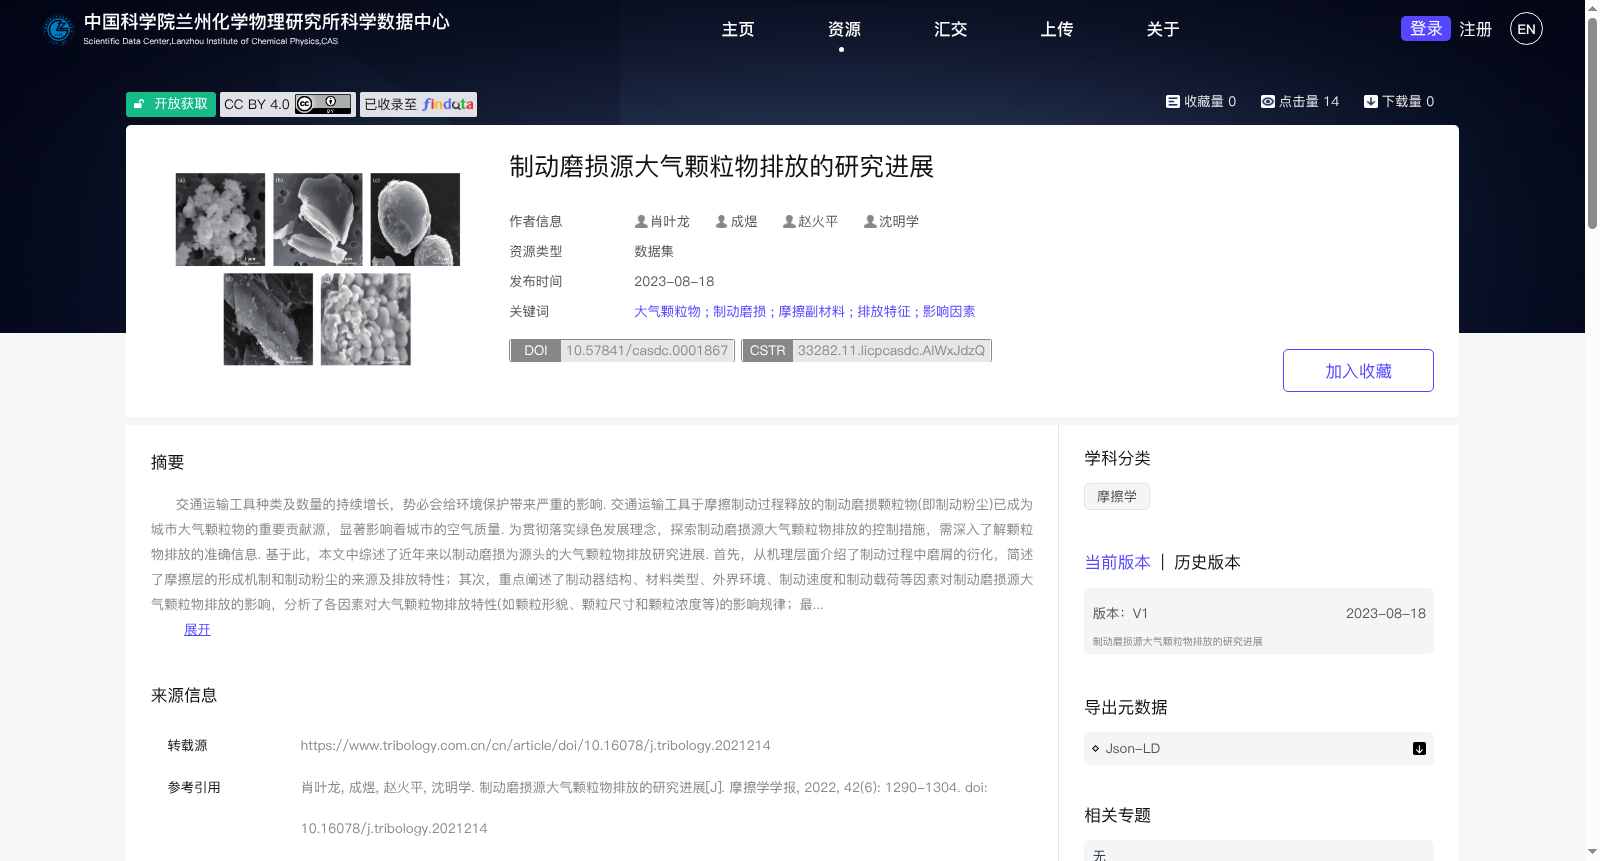Click the 摩擦学 subject category tag
Image resolution: width=1600 pixels, height=861 pixels.
click(1117, 497)
